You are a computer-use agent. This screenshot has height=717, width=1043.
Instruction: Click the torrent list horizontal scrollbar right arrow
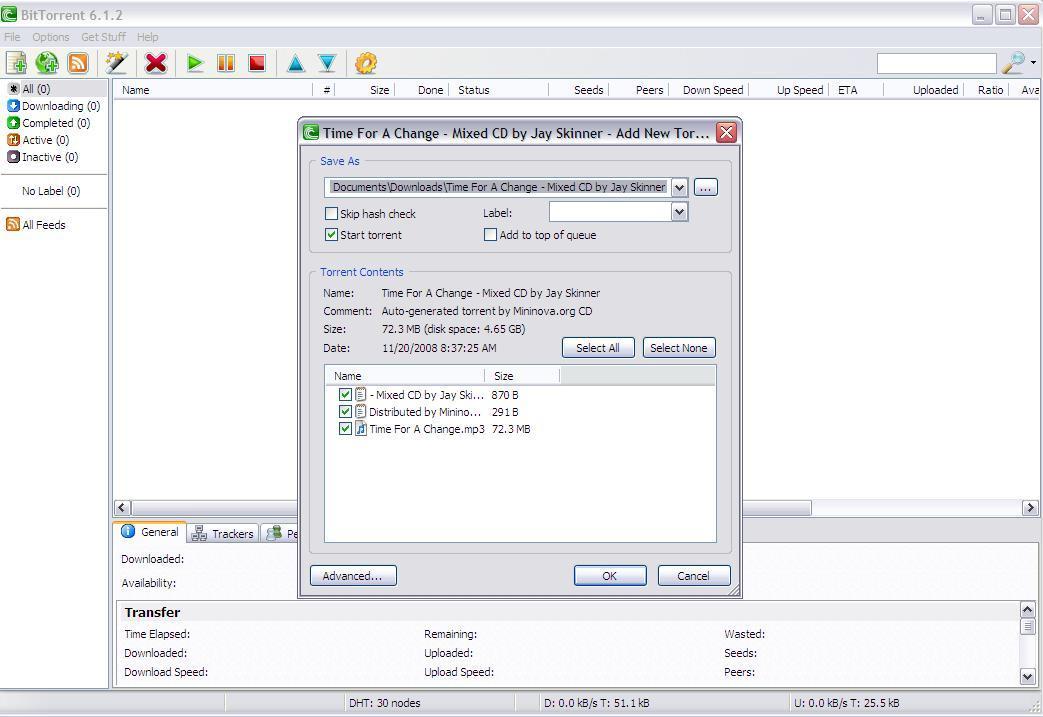[x=1030, y=508]
